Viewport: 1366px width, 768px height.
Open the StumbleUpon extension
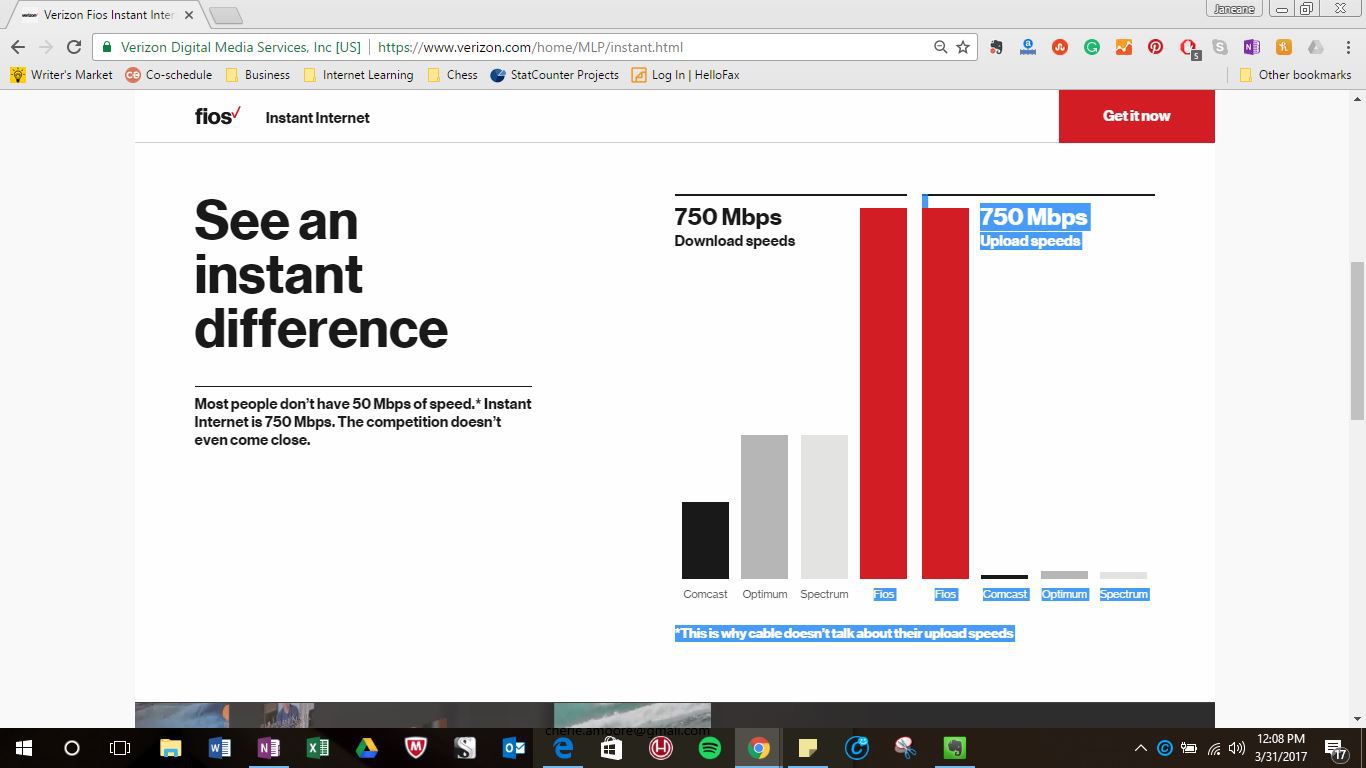[x=1060, y=47]
